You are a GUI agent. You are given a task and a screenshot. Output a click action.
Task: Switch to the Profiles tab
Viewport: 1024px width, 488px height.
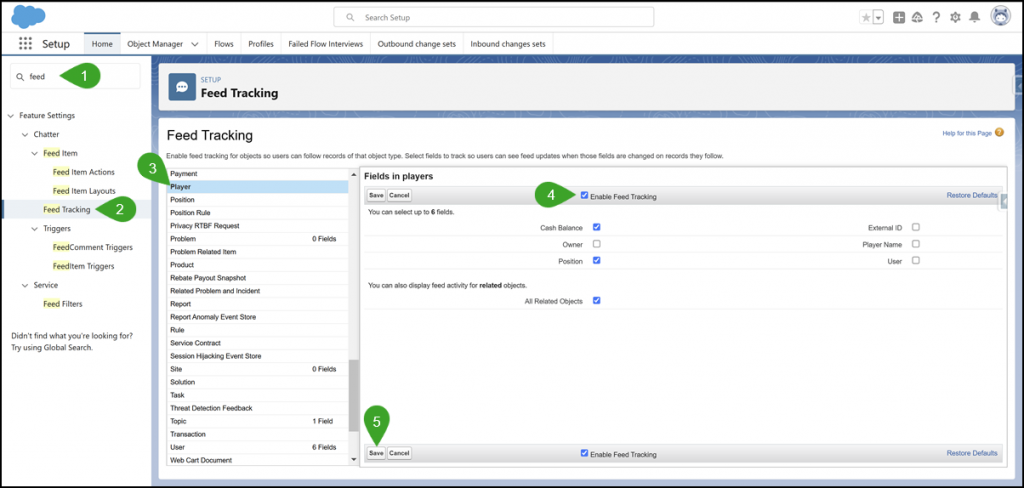tap(261, 44)
